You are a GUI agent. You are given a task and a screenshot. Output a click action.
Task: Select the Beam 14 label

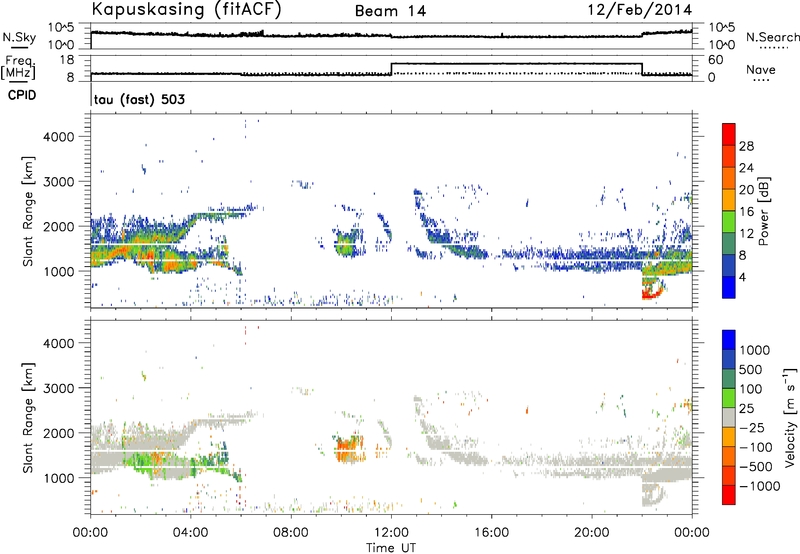[390, 11]
